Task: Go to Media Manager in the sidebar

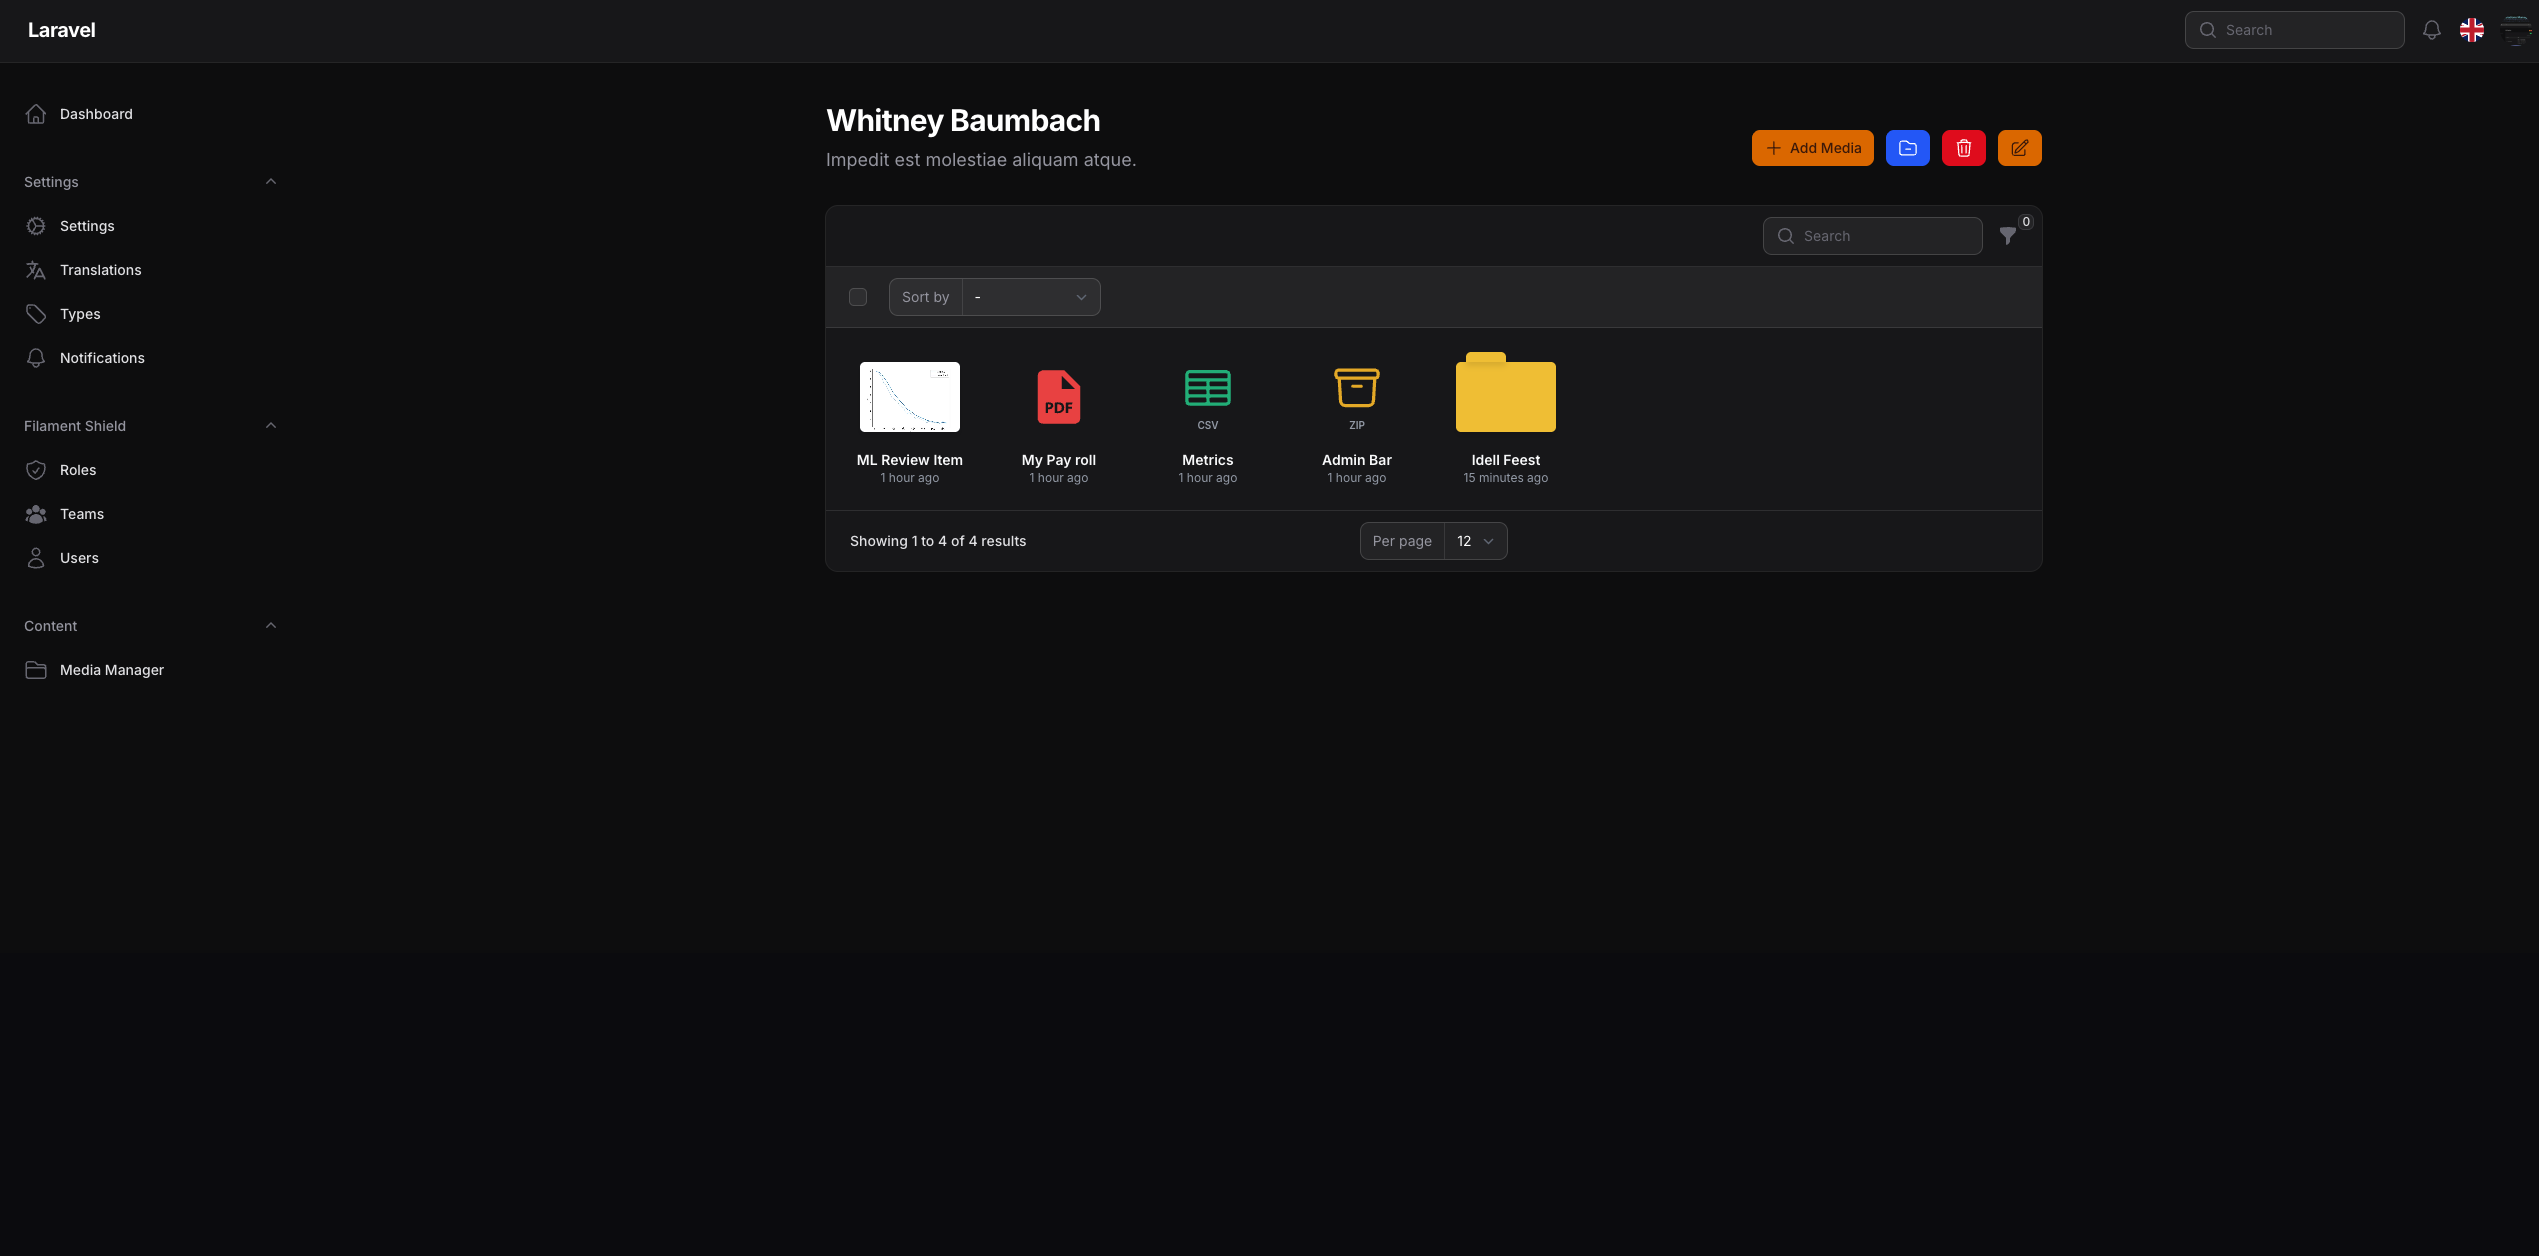Action: tap(111, 670)
